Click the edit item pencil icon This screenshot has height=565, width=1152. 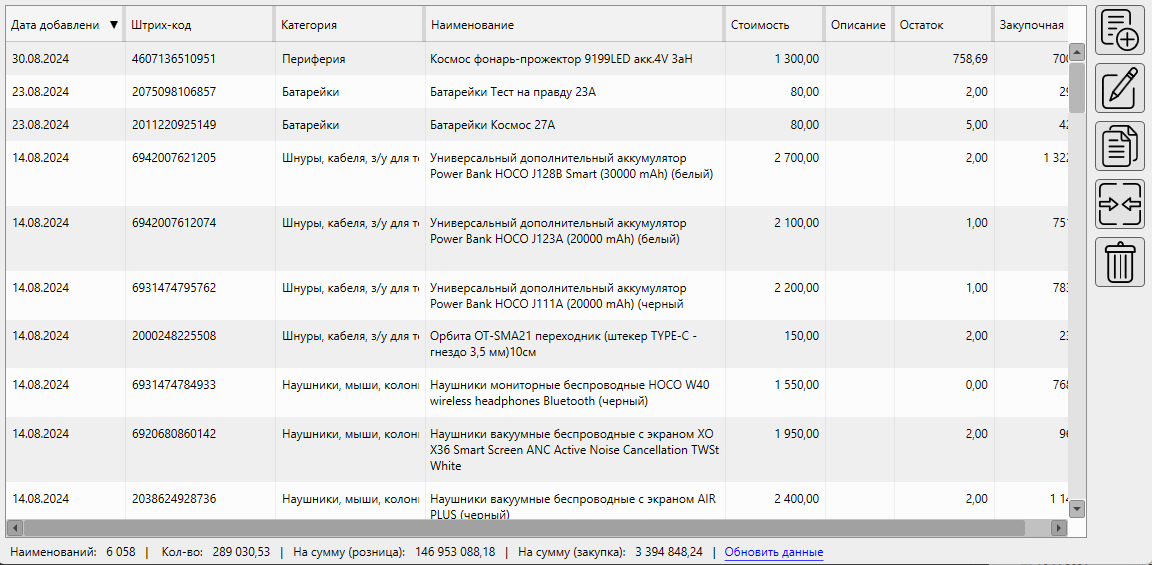tap(1120, 88)
